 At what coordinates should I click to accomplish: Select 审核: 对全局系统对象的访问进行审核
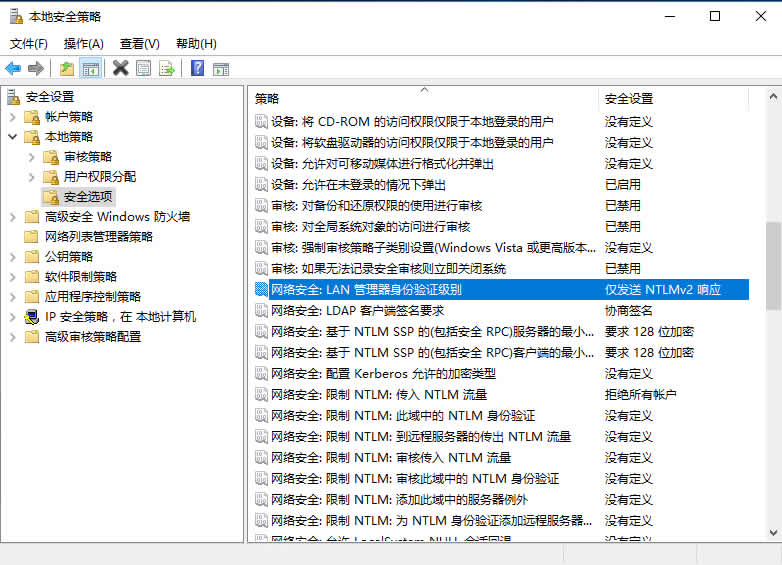(x=501, y=226)
